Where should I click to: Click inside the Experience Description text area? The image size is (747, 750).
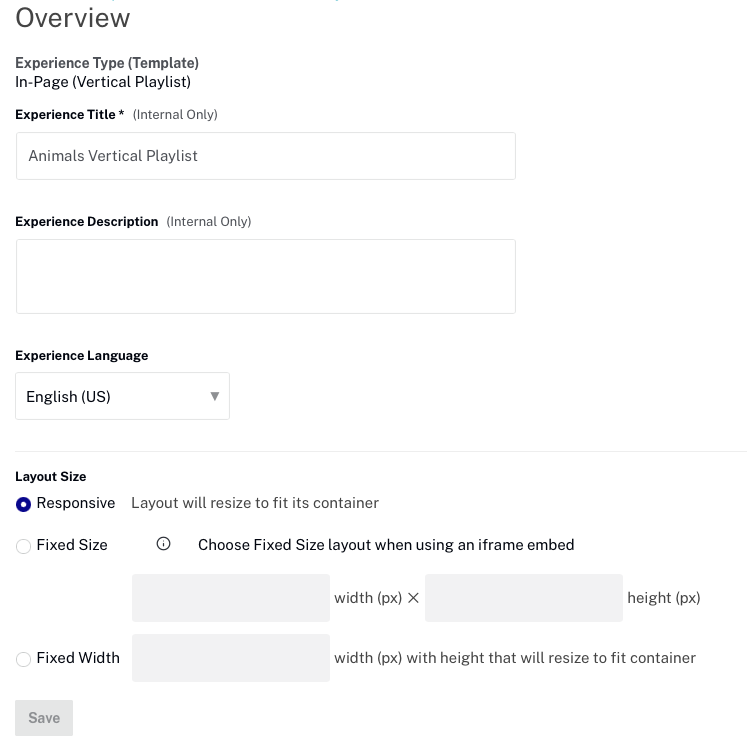coord(266,276)
